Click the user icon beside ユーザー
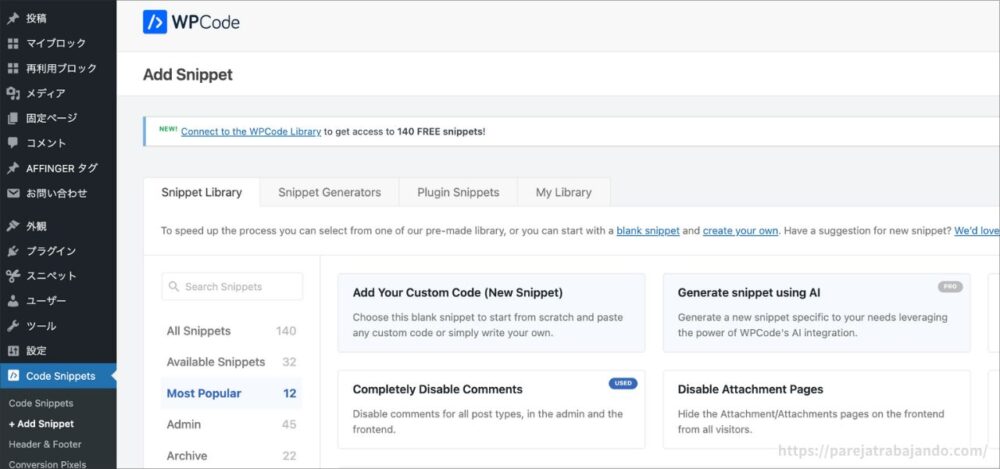The height and width of the screenshot is (469, 1000). pos(13,301)
